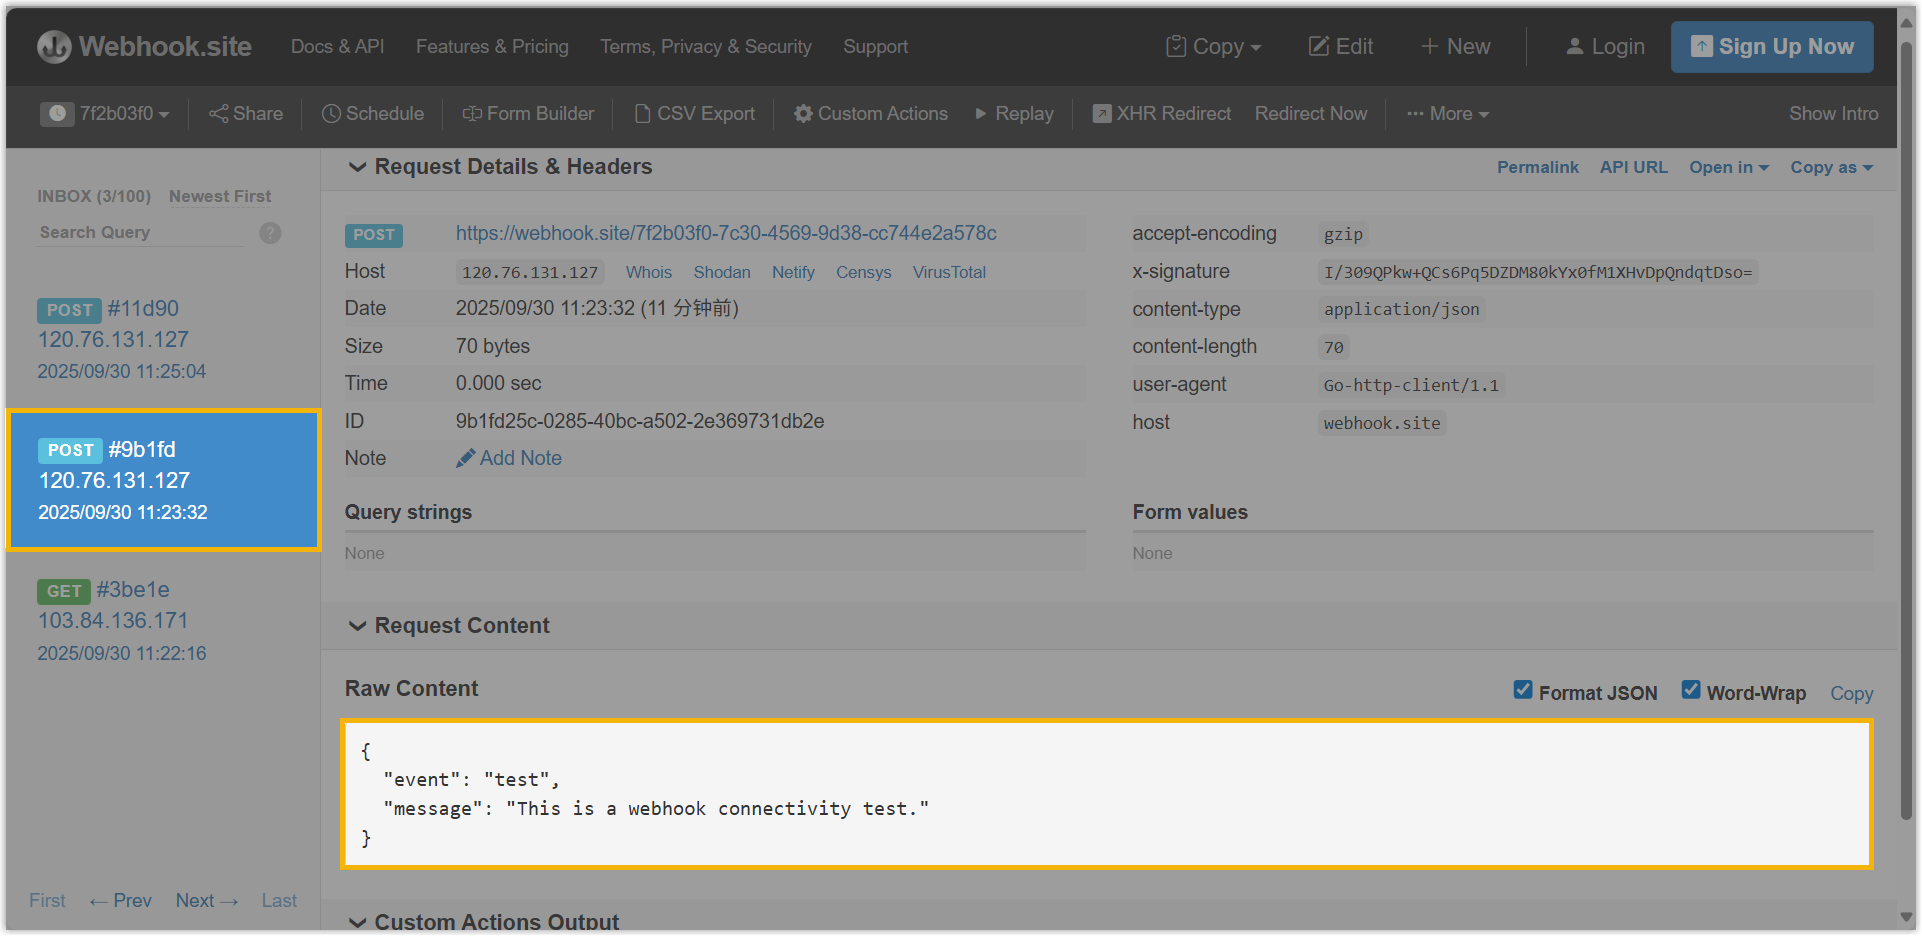Open the Schedule clock tool
Image resolution: width=1922 pixels, height=936 pixels.
coord(372,114)
